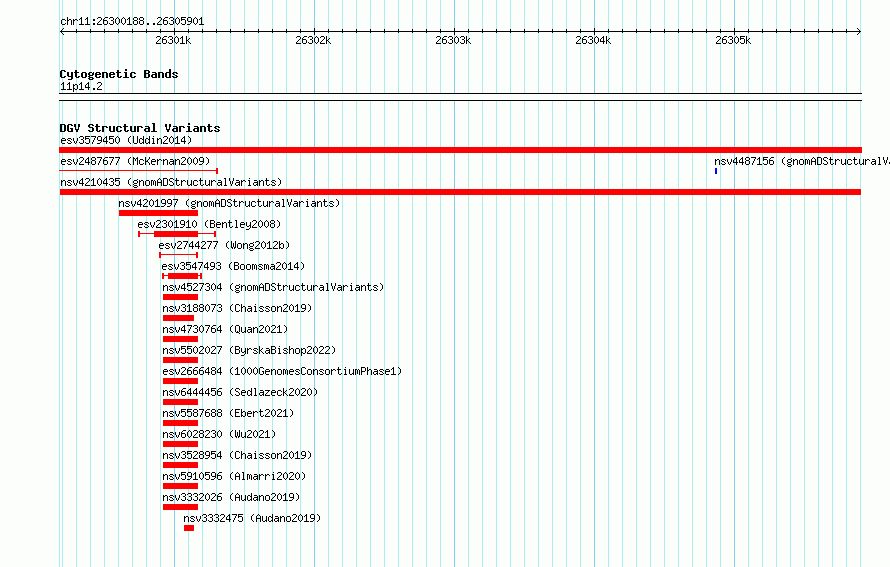
Task: Open nsv3528954 (Chaisson2019) label
Action: point(237,455)
